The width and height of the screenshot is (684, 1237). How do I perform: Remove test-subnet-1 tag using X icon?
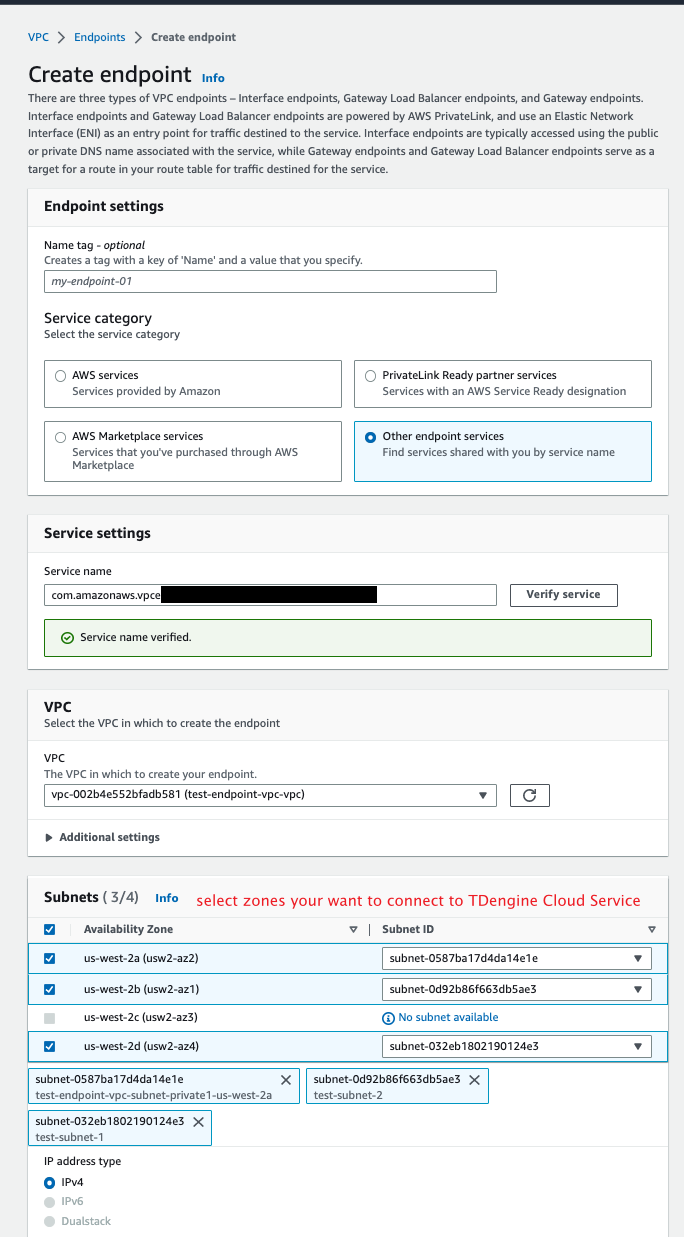click(x=198, y=1122)
